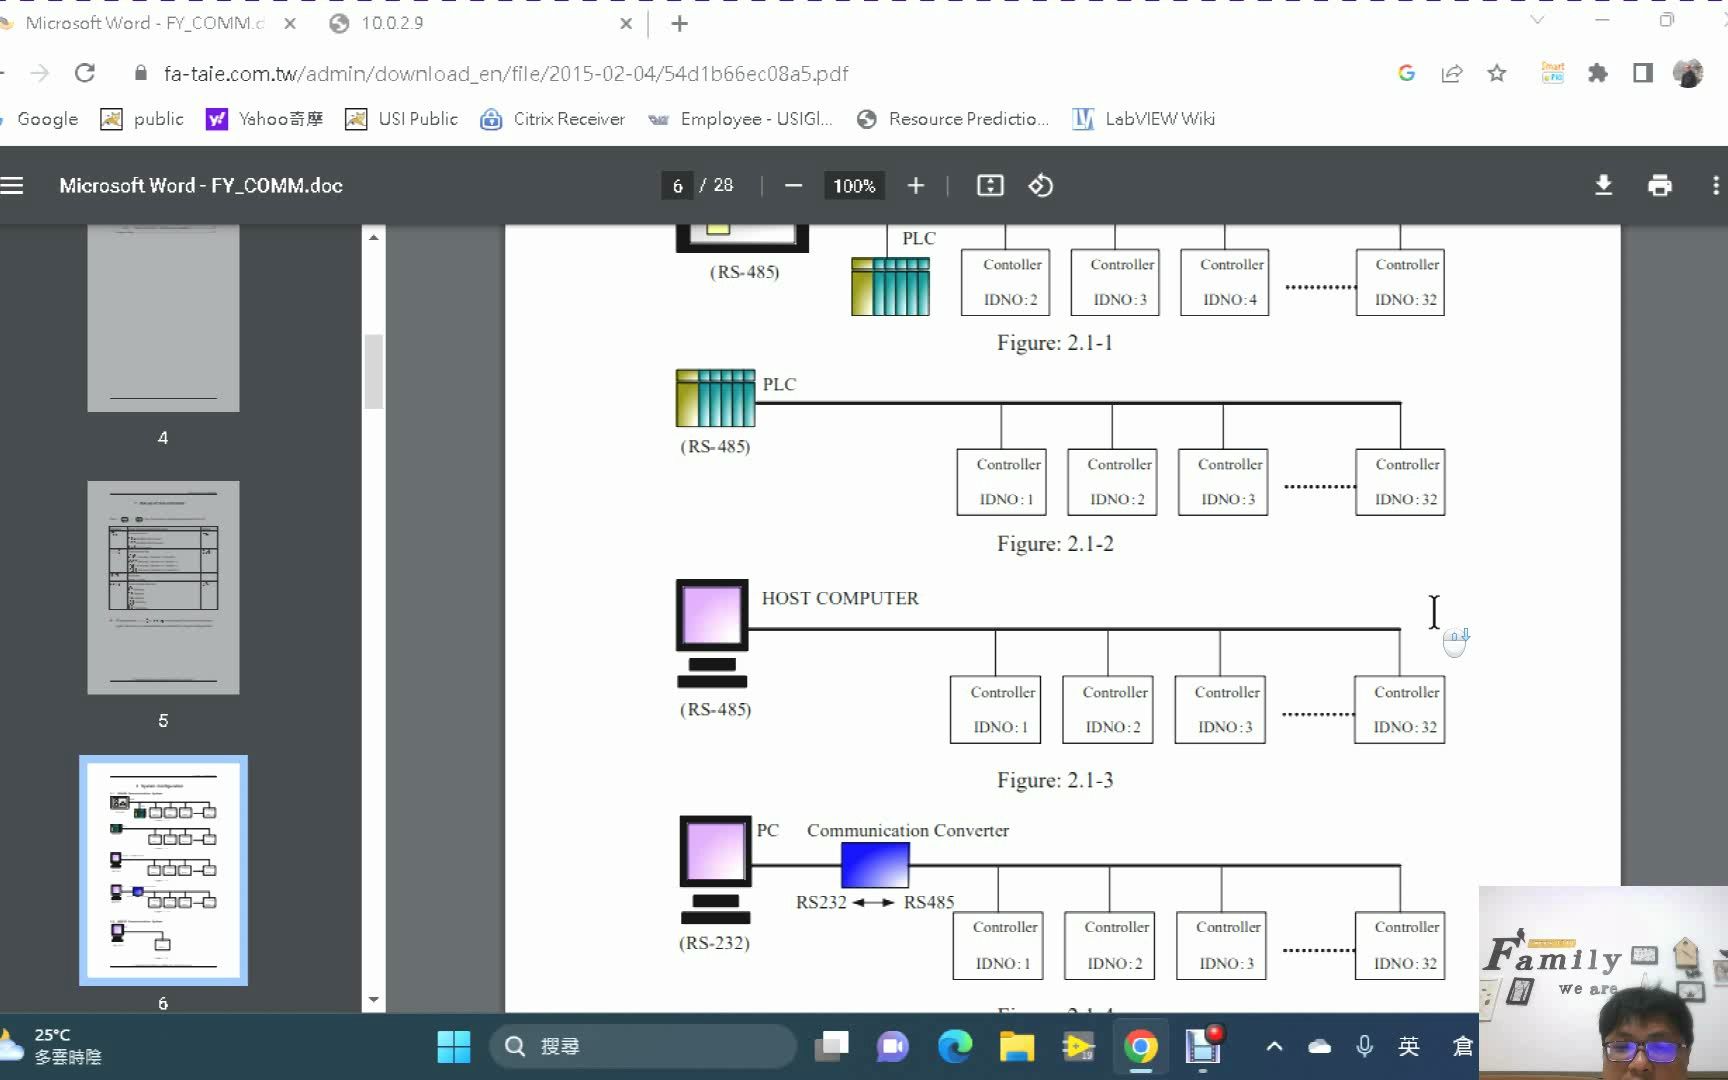Reload the current page

[x=85, y=73]
